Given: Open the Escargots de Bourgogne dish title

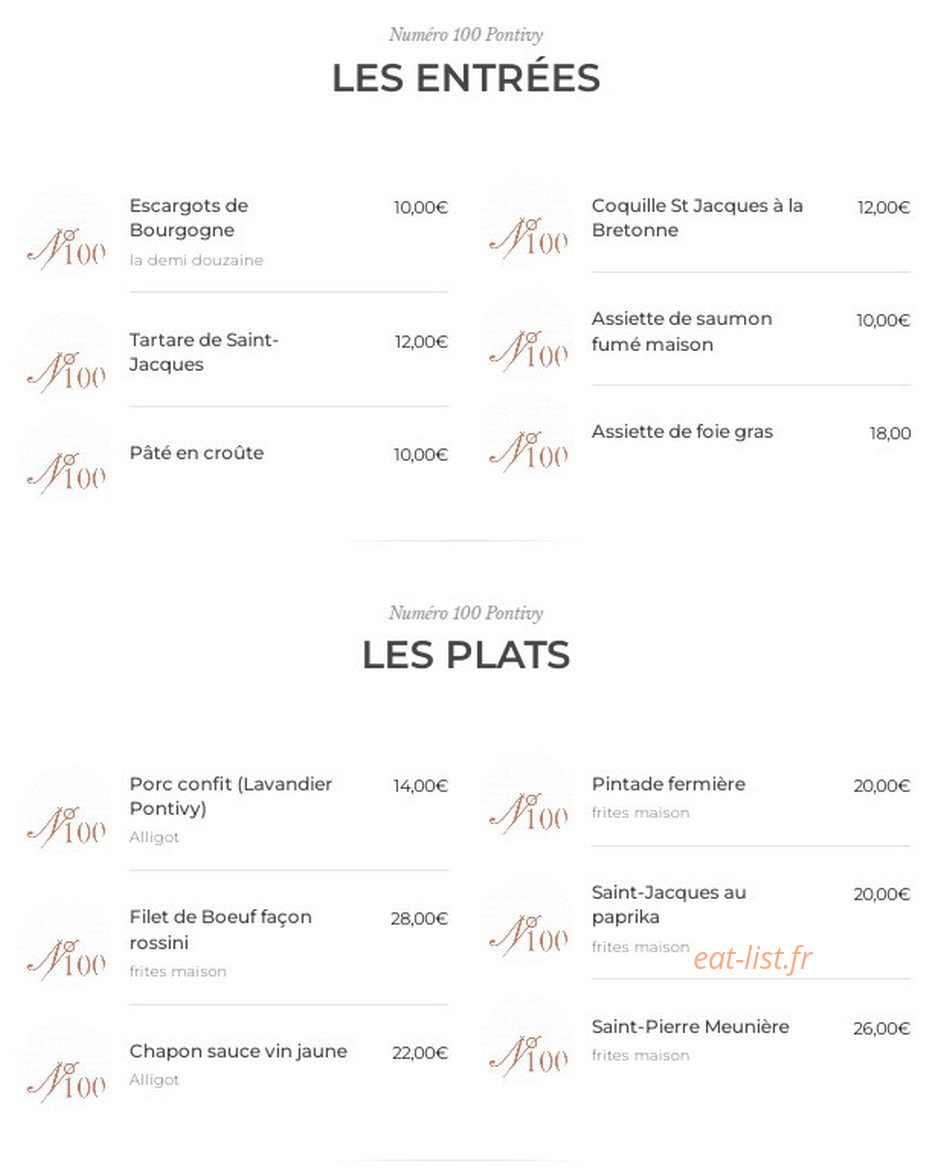Looking at the screenshot, I should pyautogui.click(x=189, y=217).
